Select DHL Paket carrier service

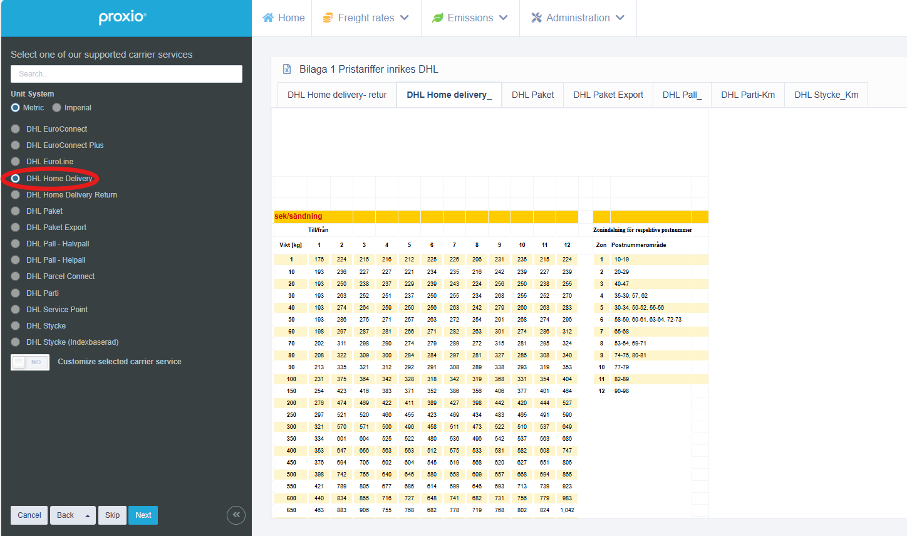point(16,211)
